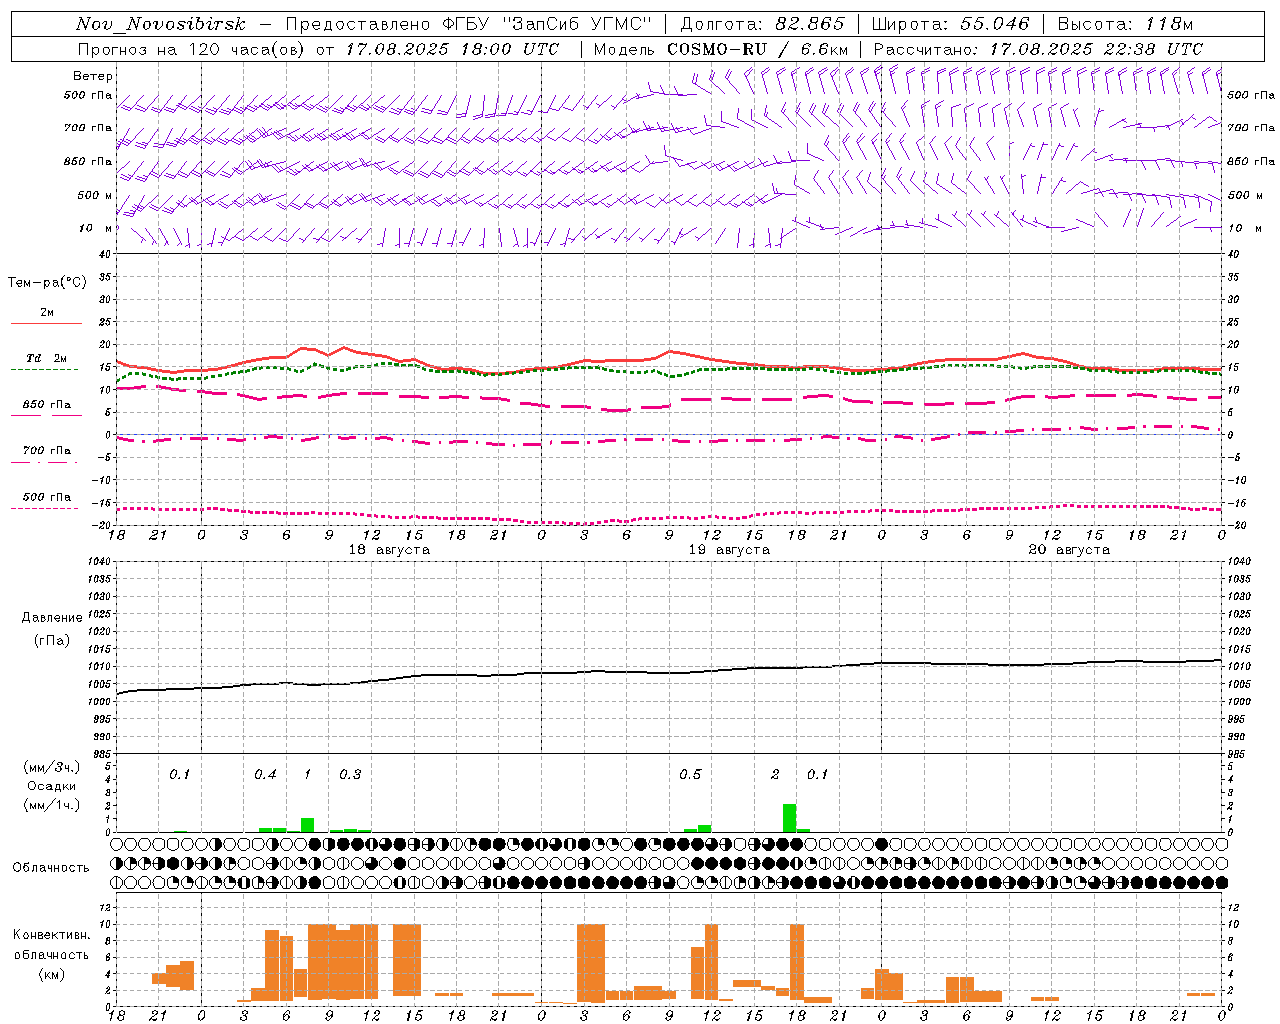Click the "Давление" pressure panel label
Image resolution: width=1280 pixels, height=1024 pixels.
(52, 618)
